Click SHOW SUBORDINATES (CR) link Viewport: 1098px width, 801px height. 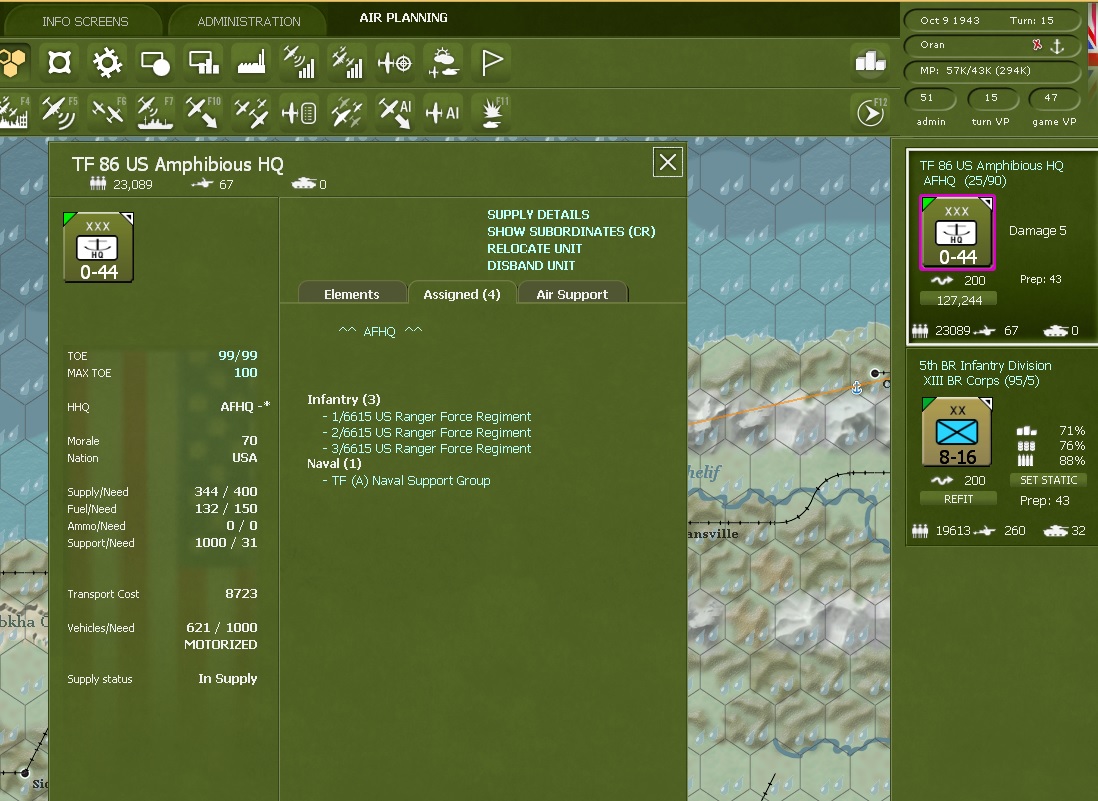pos(571,231)
